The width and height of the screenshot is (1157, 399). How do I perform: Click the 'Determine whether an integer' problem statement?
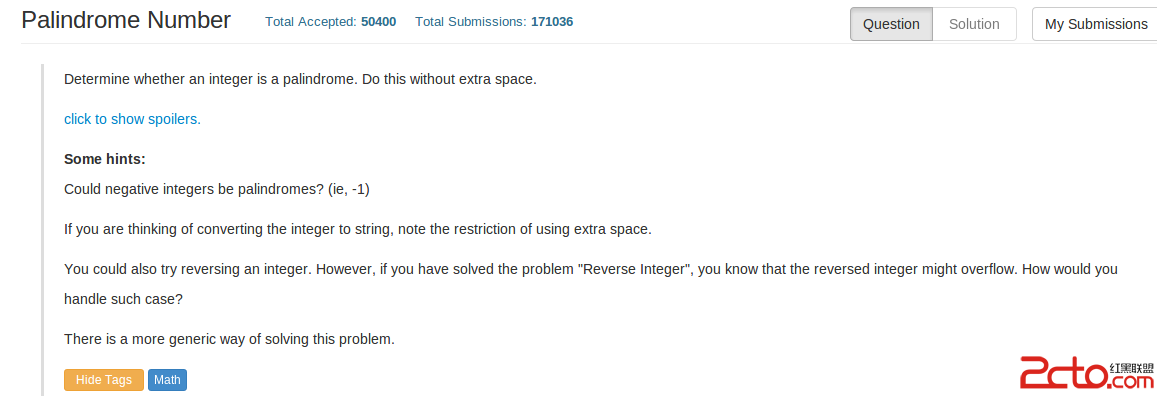(300, 80)
